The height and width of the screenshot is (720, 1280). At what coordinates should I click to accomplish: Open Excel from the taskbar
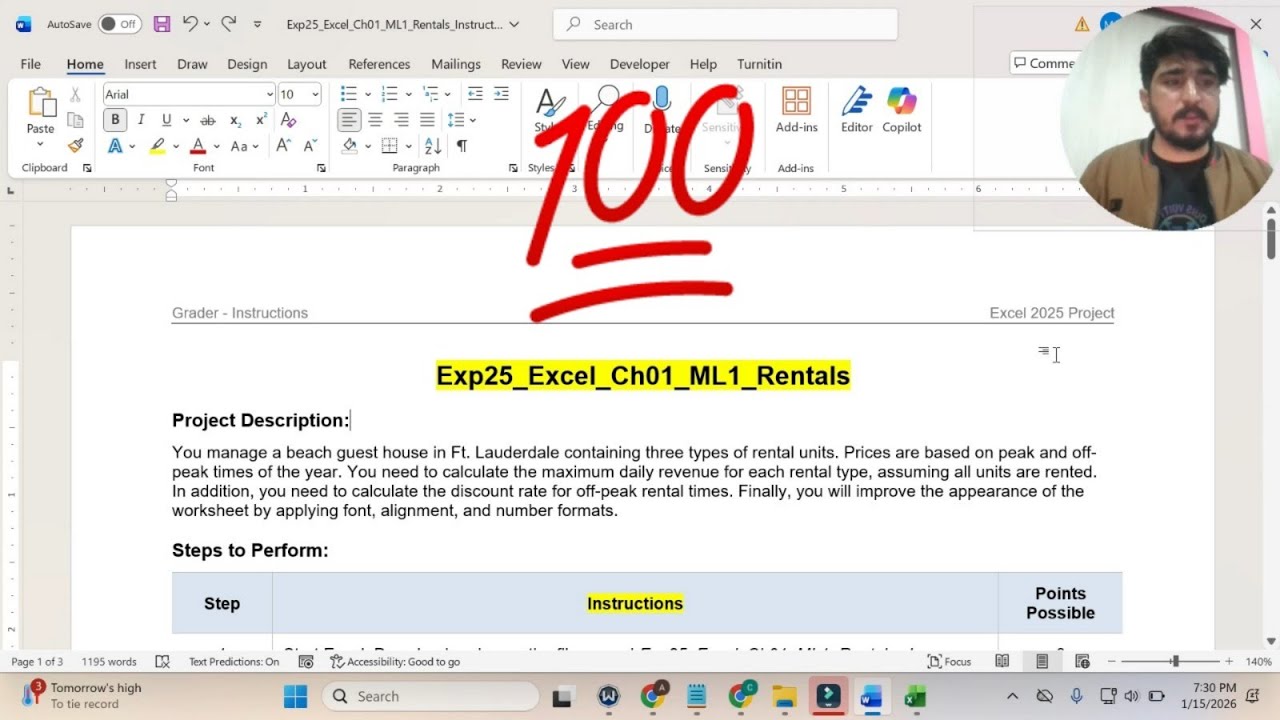[914, 697]
